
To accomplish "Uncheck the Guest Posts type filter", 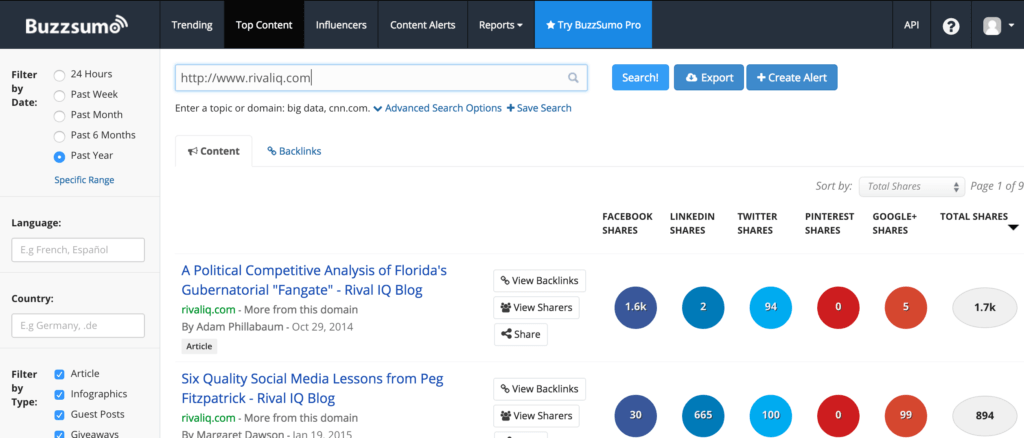I will pos(59,415).
